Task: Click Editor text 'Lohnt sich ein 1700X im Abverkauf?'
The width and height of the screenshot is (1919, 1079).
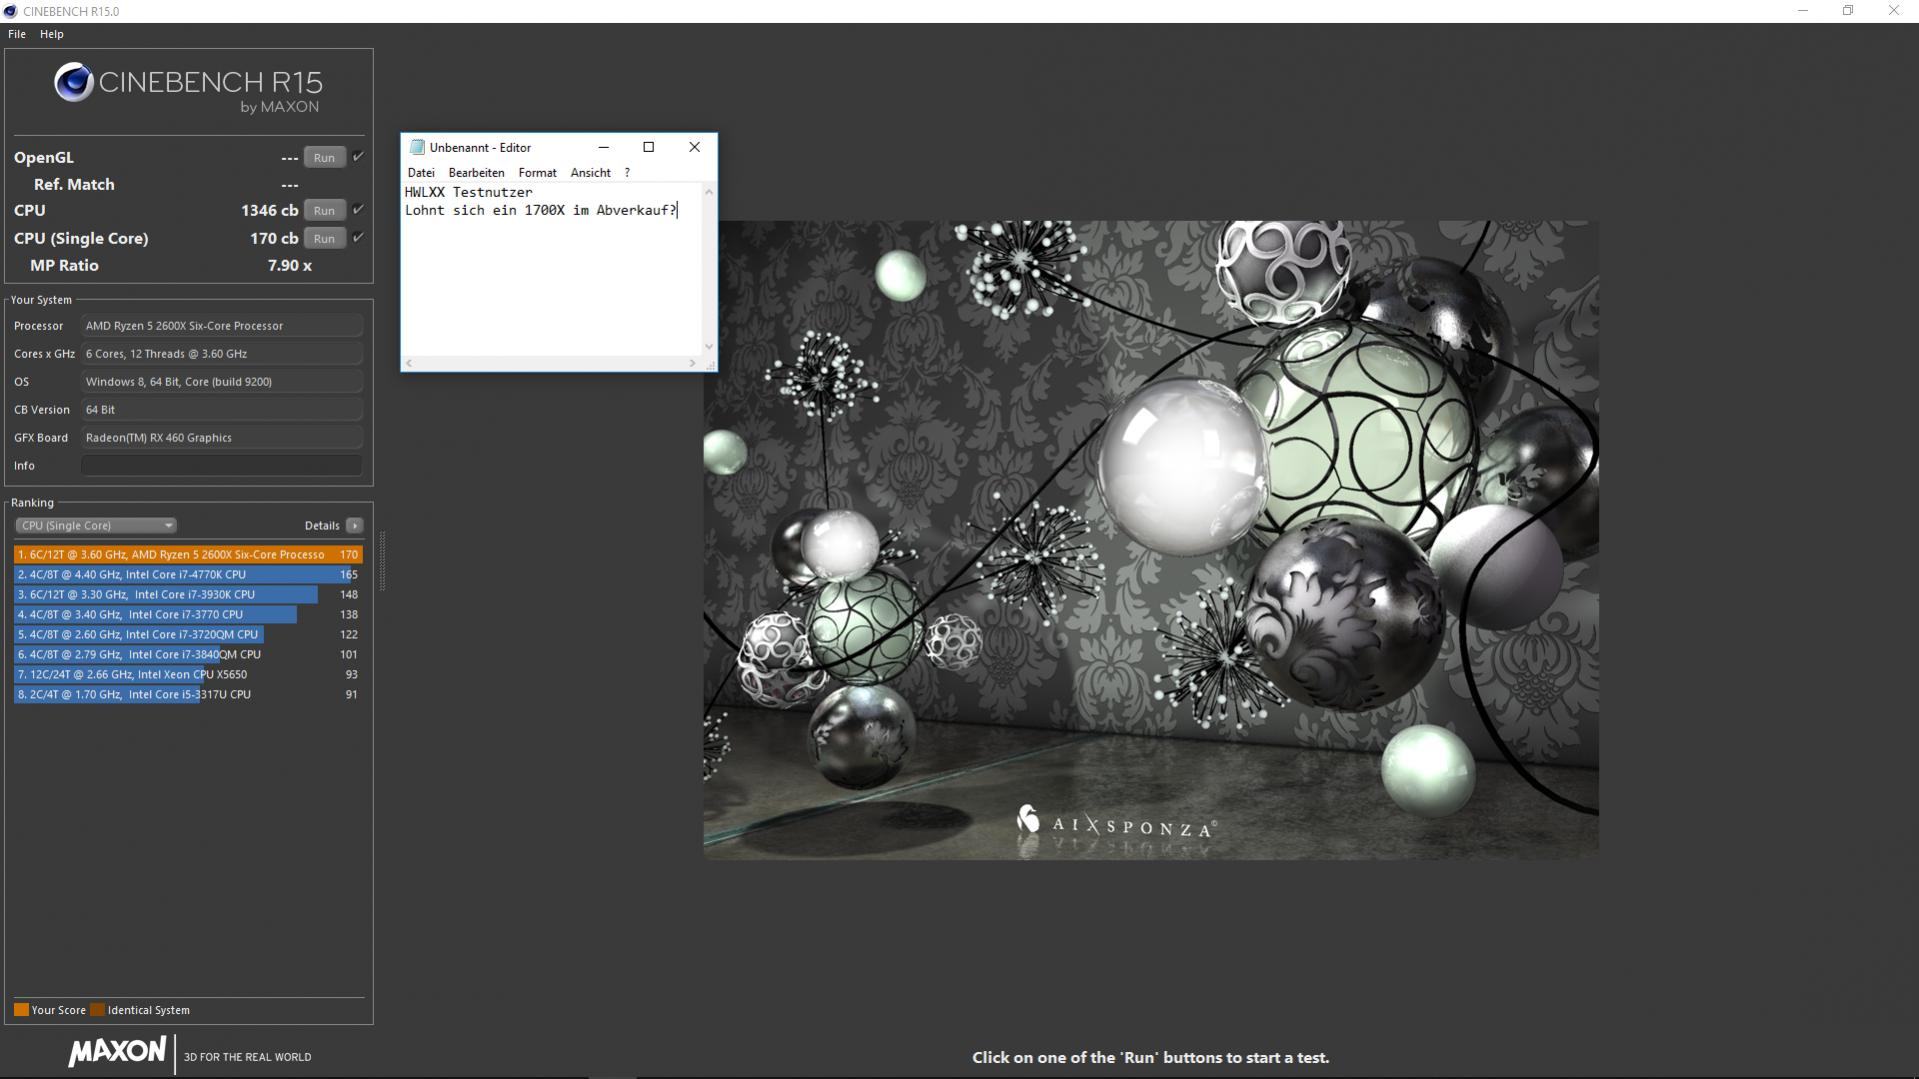Action: click(541, 210)
